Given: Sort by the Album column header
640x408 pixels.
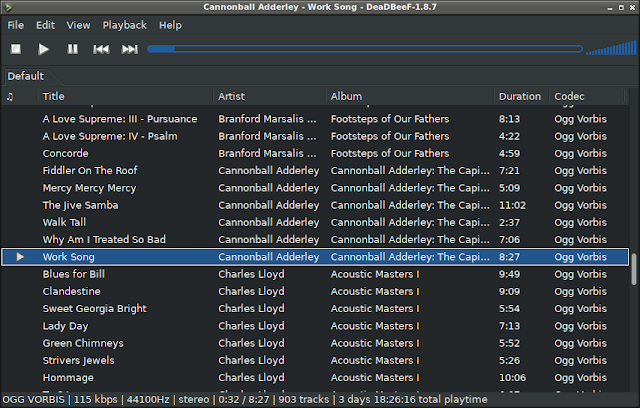Looking at the screenshot, I should tap(346, 97).
